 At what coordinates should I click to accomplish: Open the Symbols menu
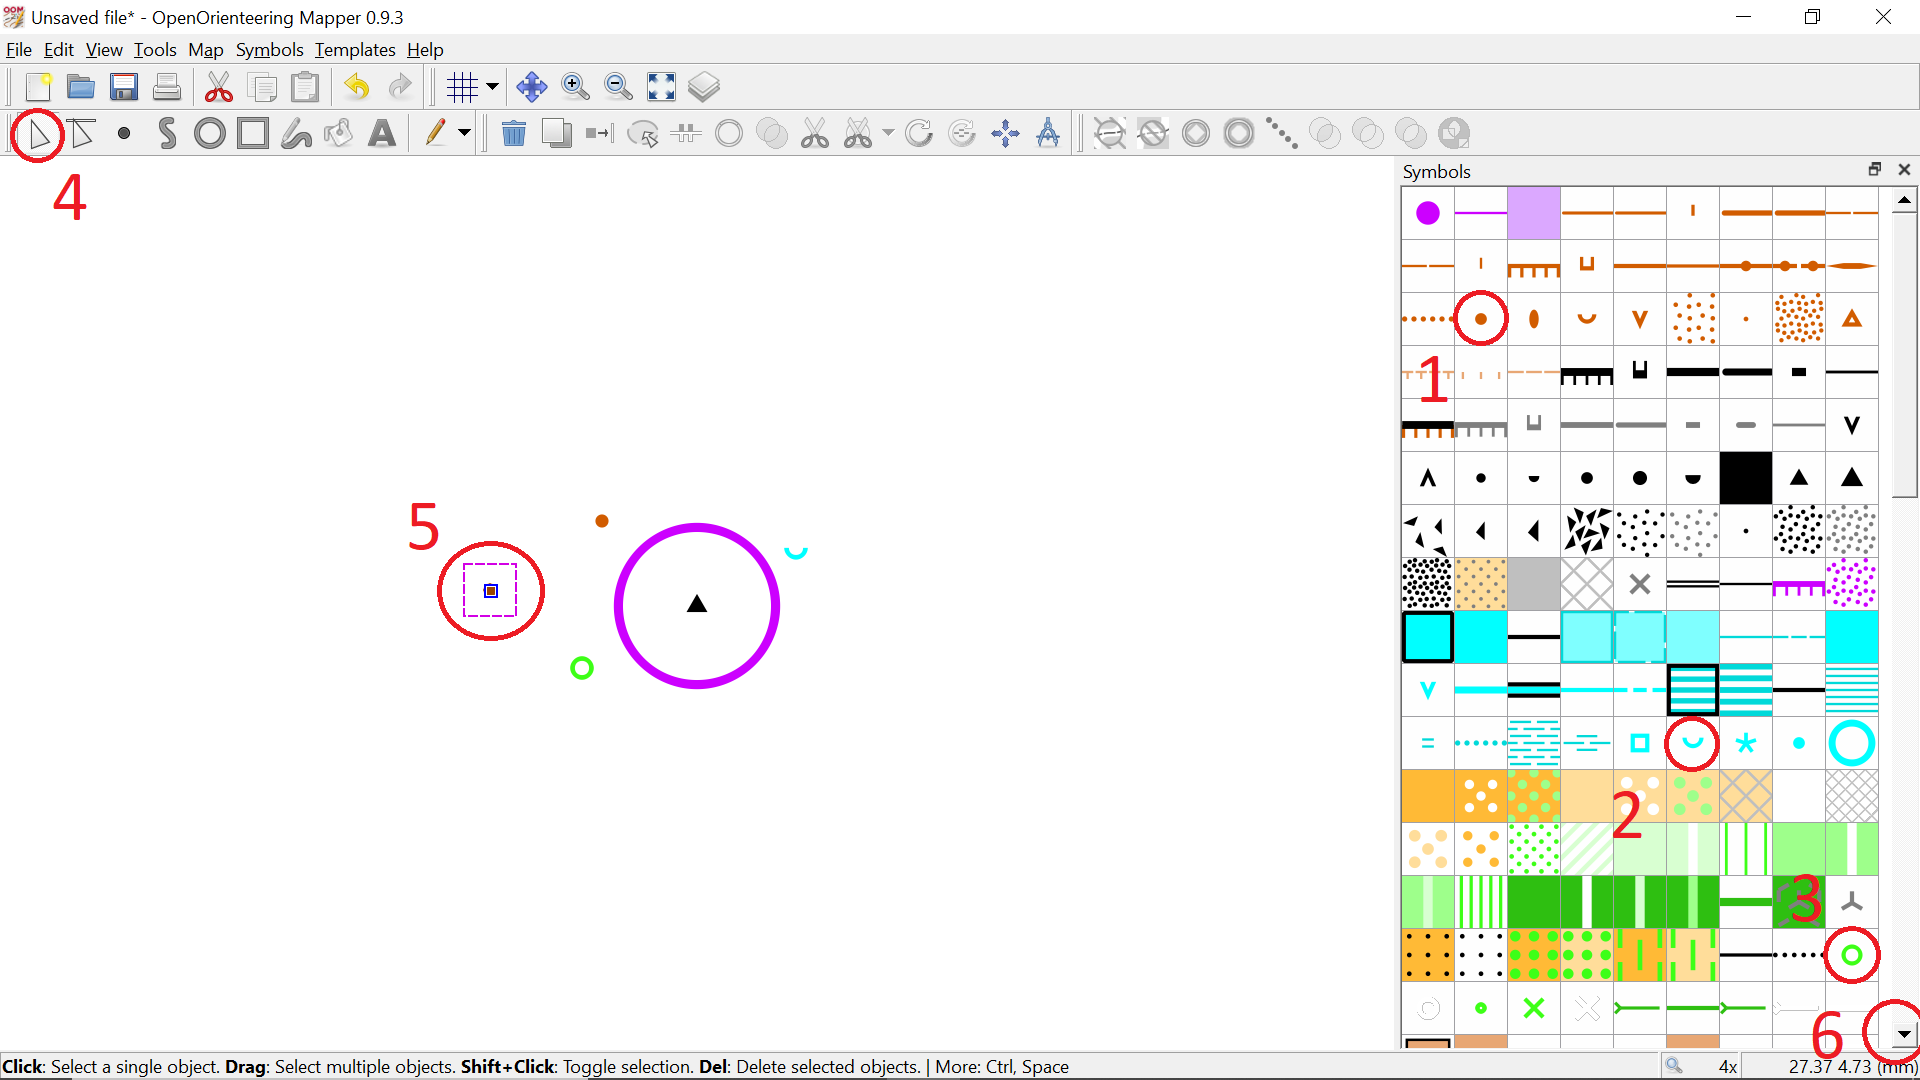(x=269, y=50)
